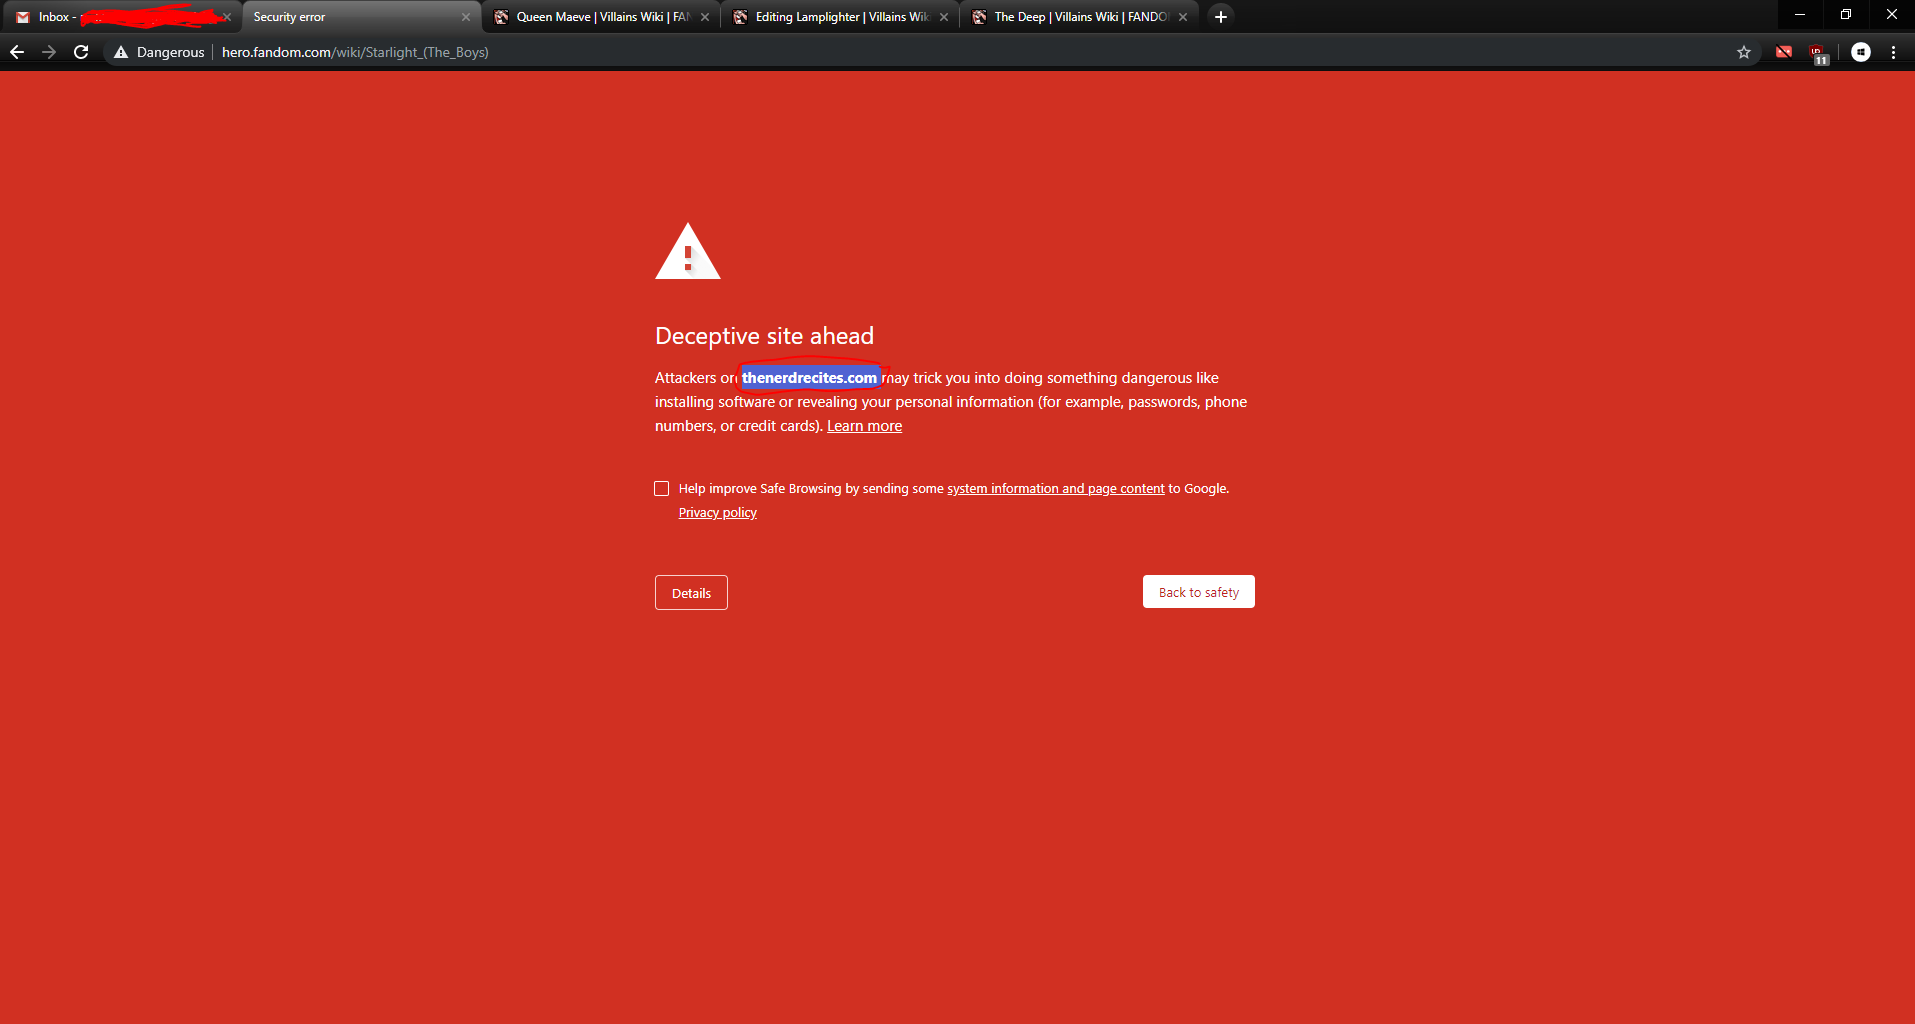Close the The Deep Villains Wiki tab
This screenshot has height=1024, width=1915.
click(1183, 17)
